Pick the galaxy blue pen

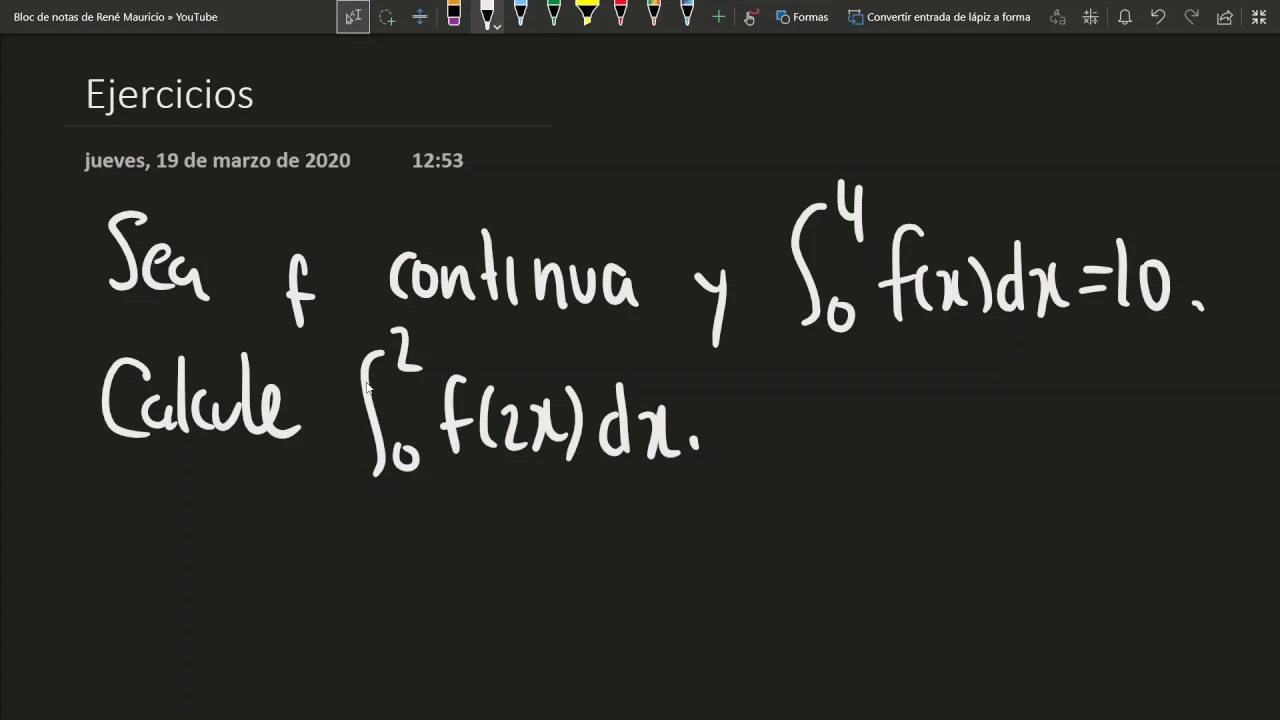coord(686,14)
